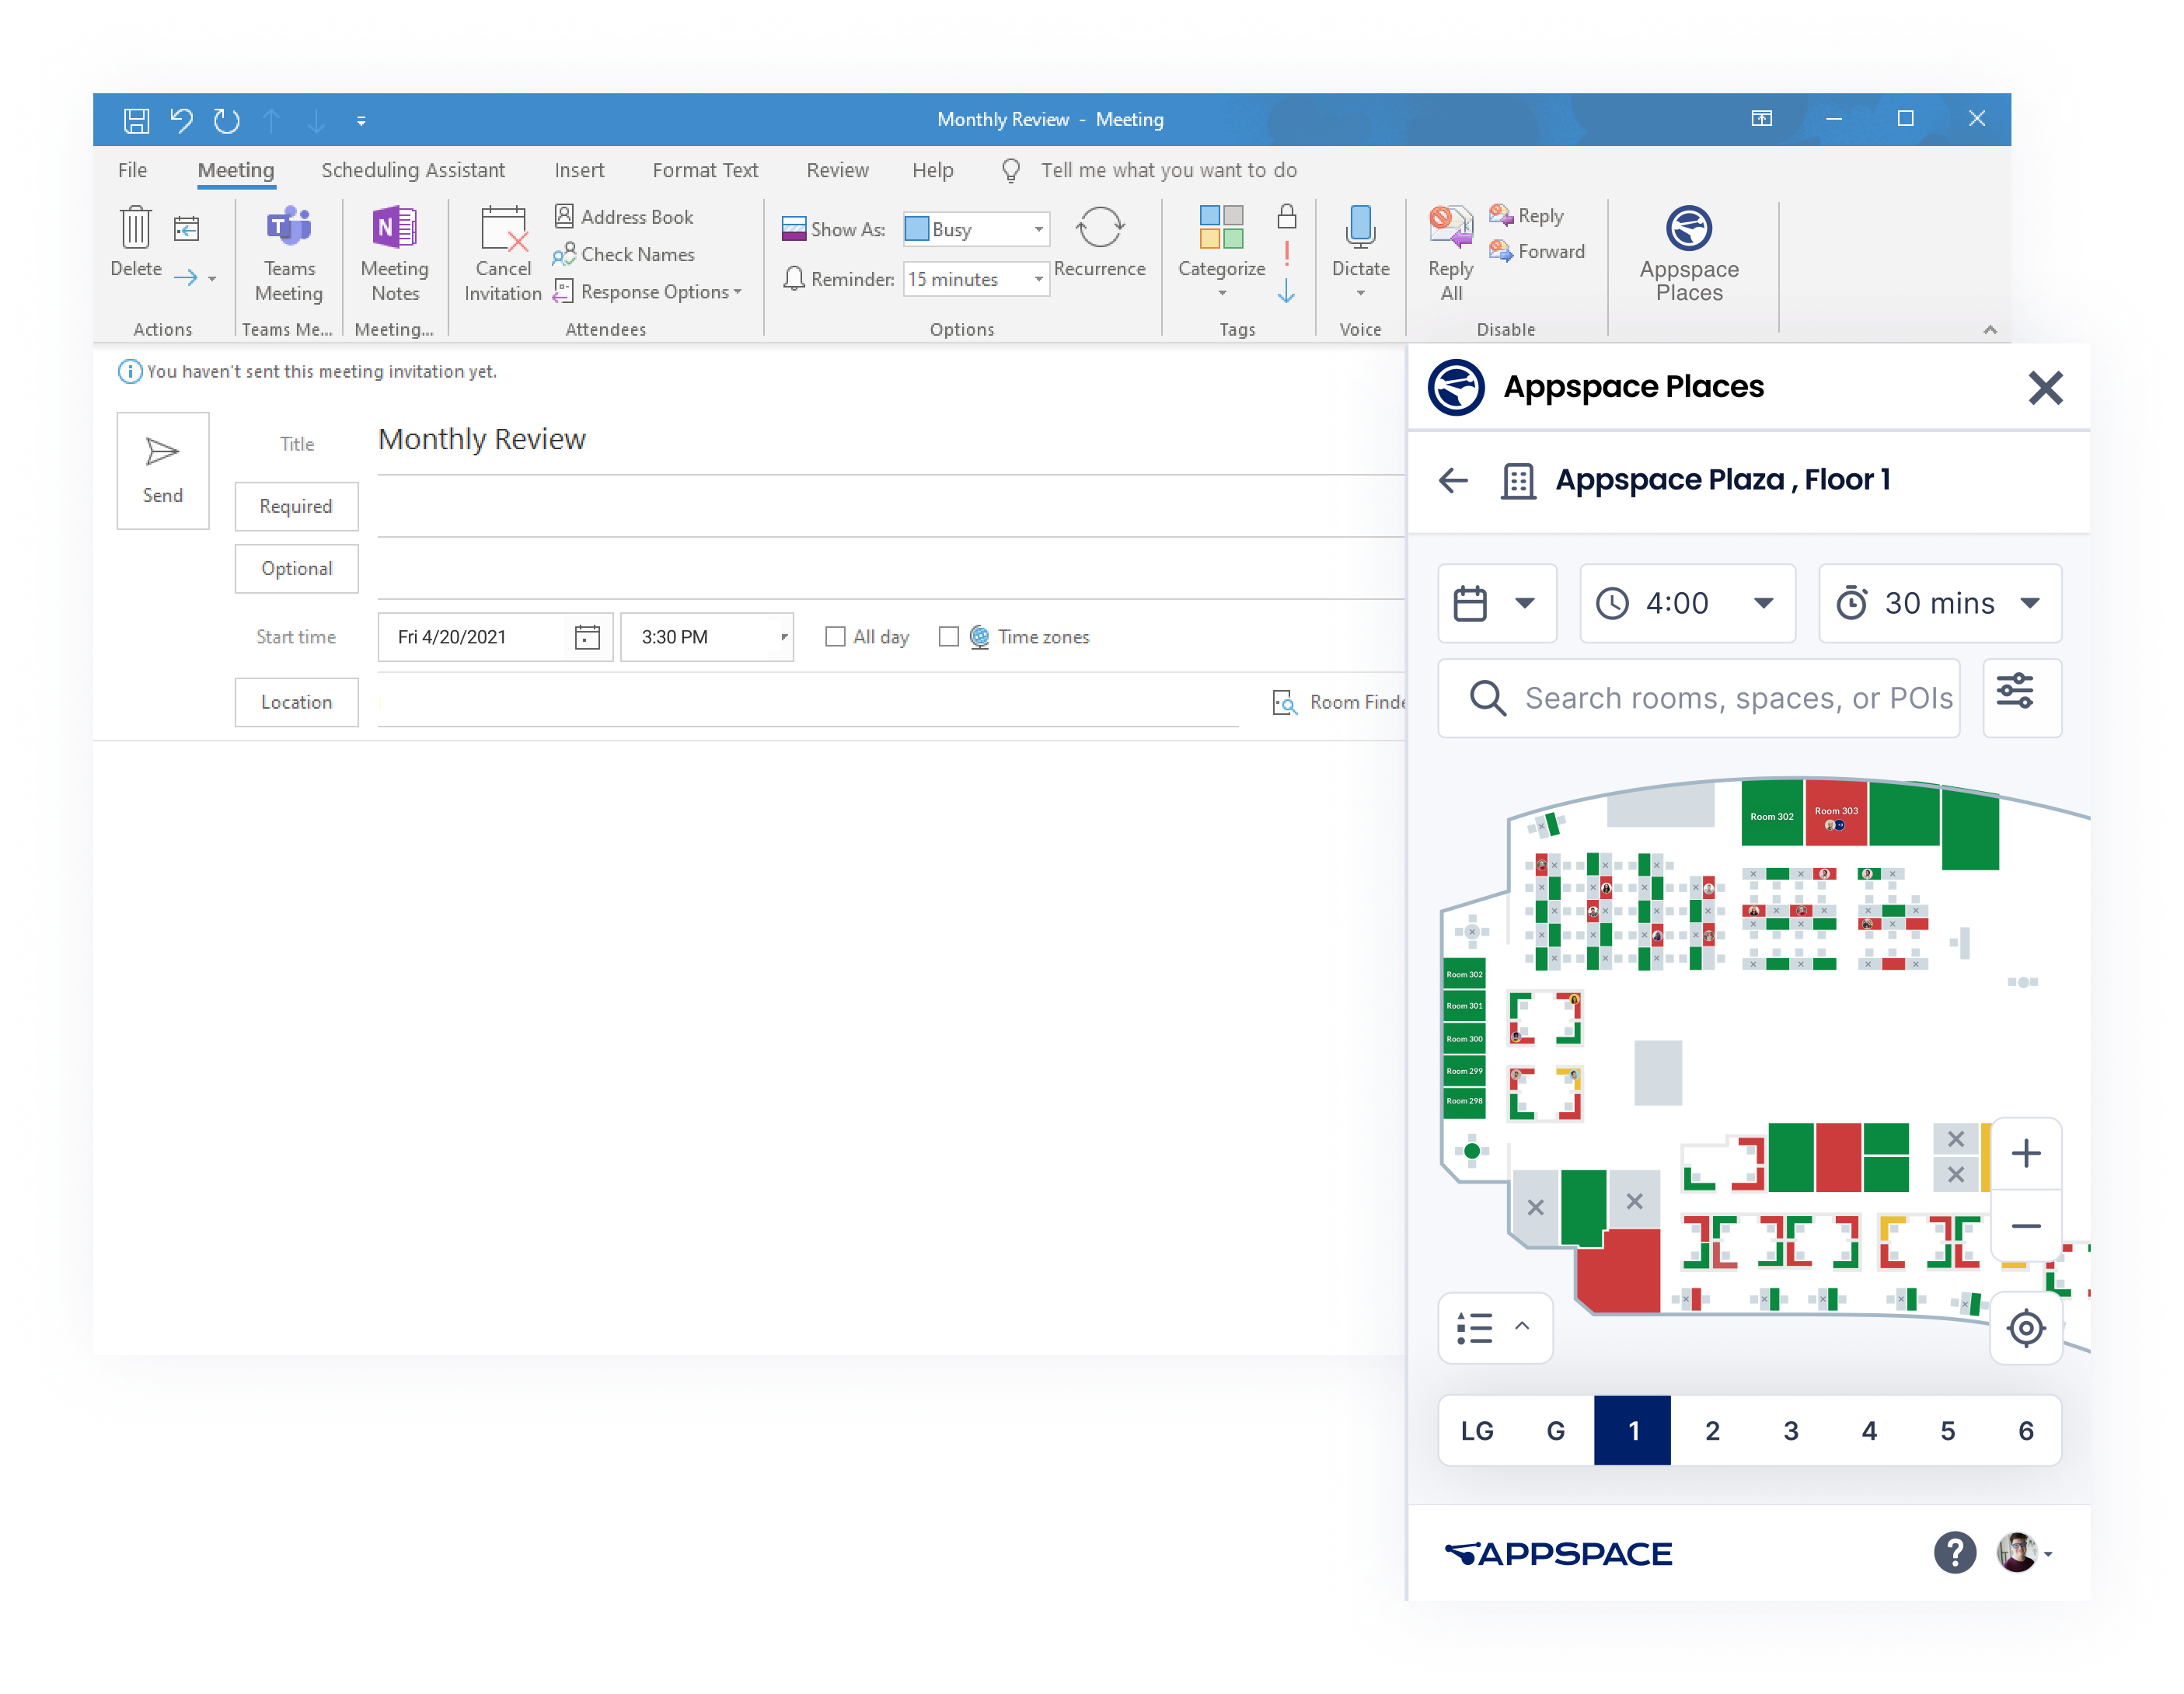Cancel Invitation via the calendar X icon
Image resolution: width=2184 pixels, height=1694 pixels.
point(504,228)
